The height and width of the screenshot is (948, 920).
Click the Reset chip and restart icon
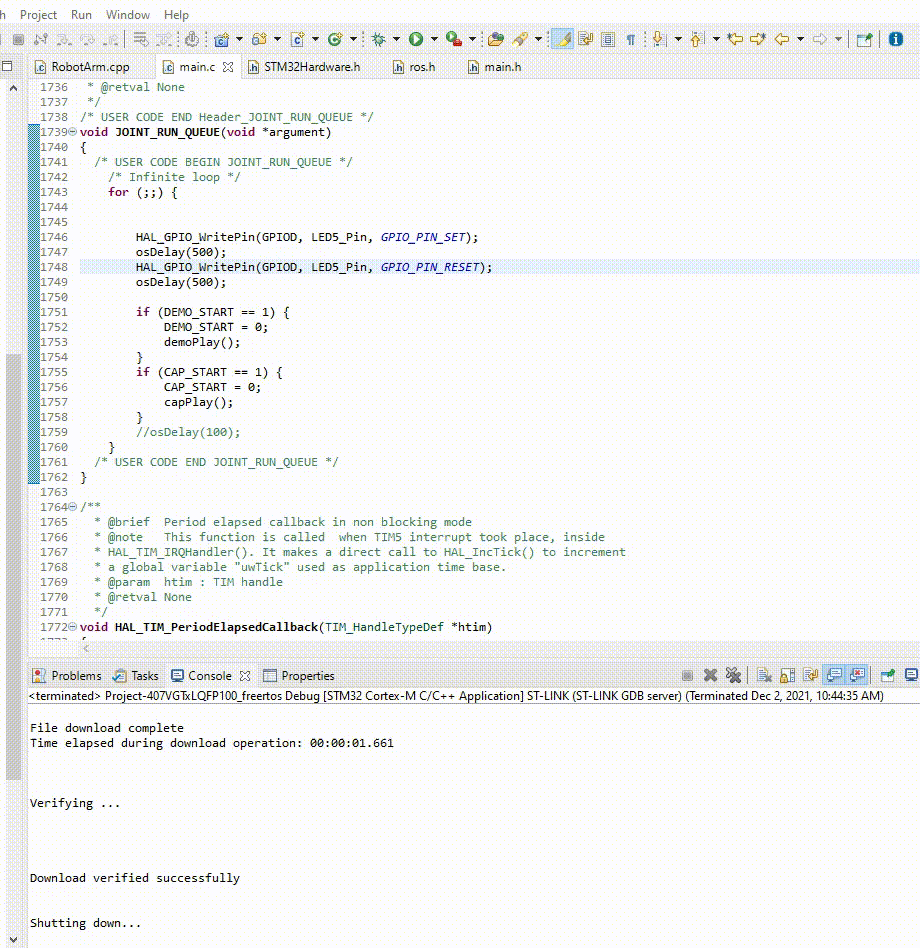pos(192,40)
